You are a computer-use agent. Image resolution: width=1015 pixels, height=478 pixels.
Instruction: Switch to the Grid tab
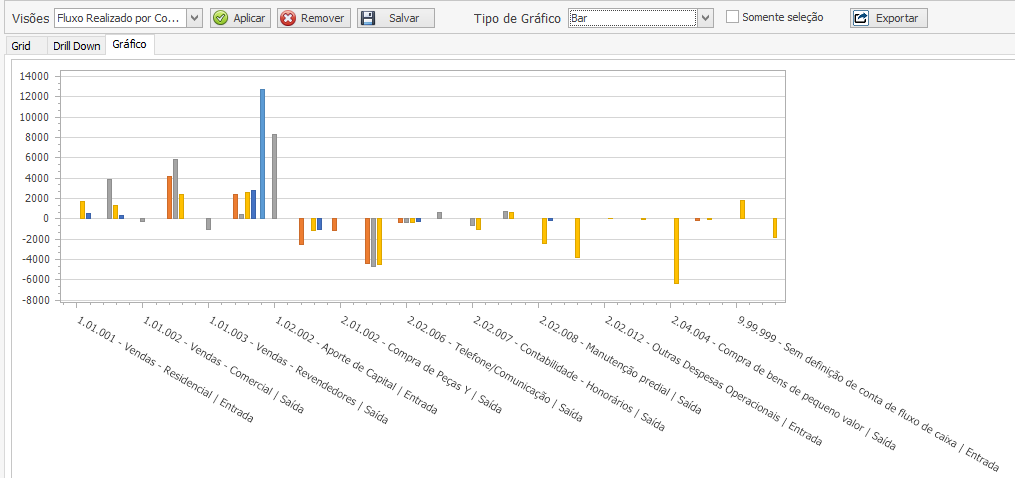21,46
